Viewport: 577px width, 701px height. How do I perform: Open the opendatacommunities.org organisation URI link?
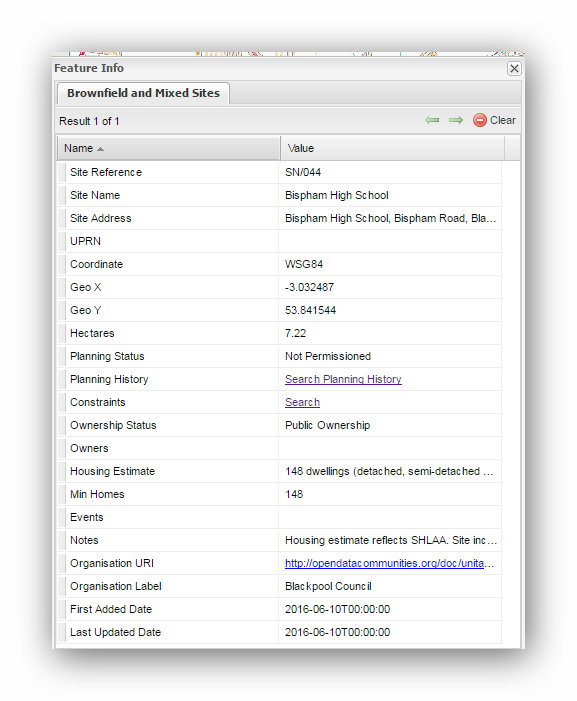[389, 563]
